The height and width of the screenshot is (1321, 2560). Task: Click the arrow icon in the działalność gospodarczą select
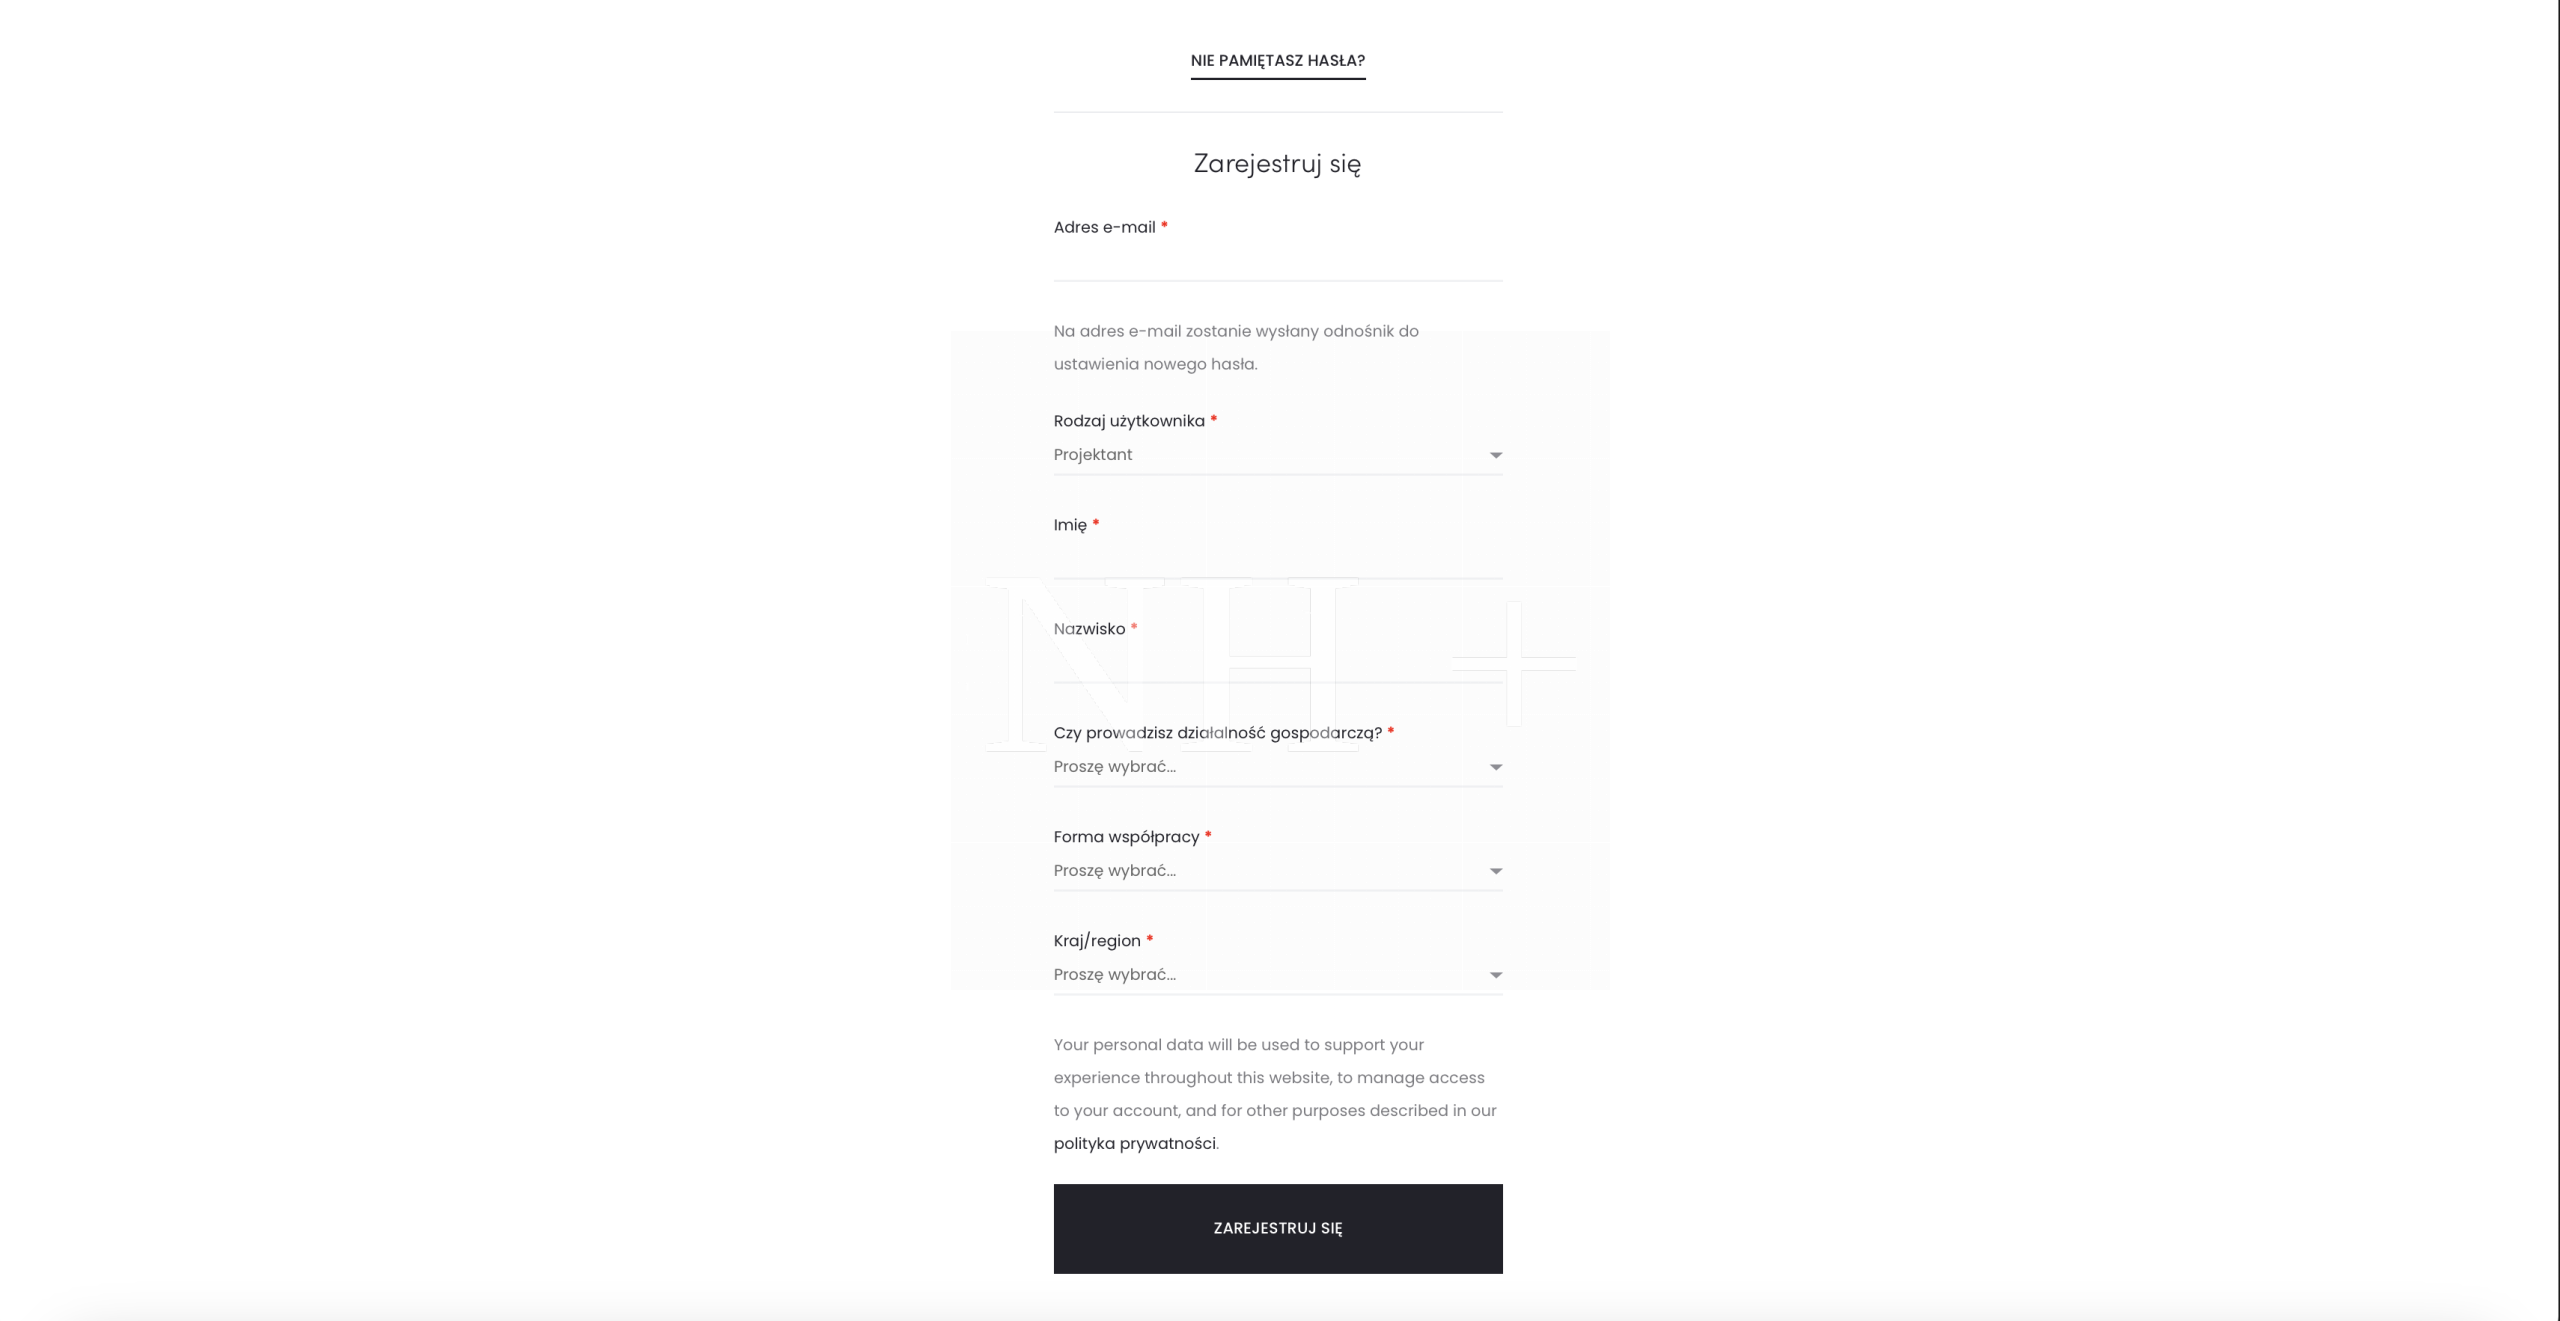click(x=1495, y=767)
